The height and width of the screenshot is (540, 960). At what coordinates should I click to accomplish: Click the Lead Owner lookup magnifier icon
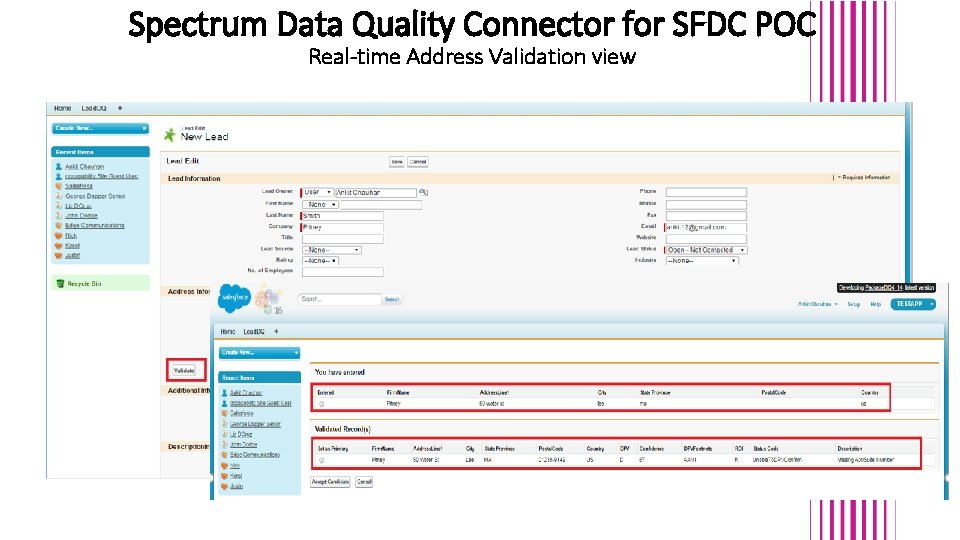(423, 192)
